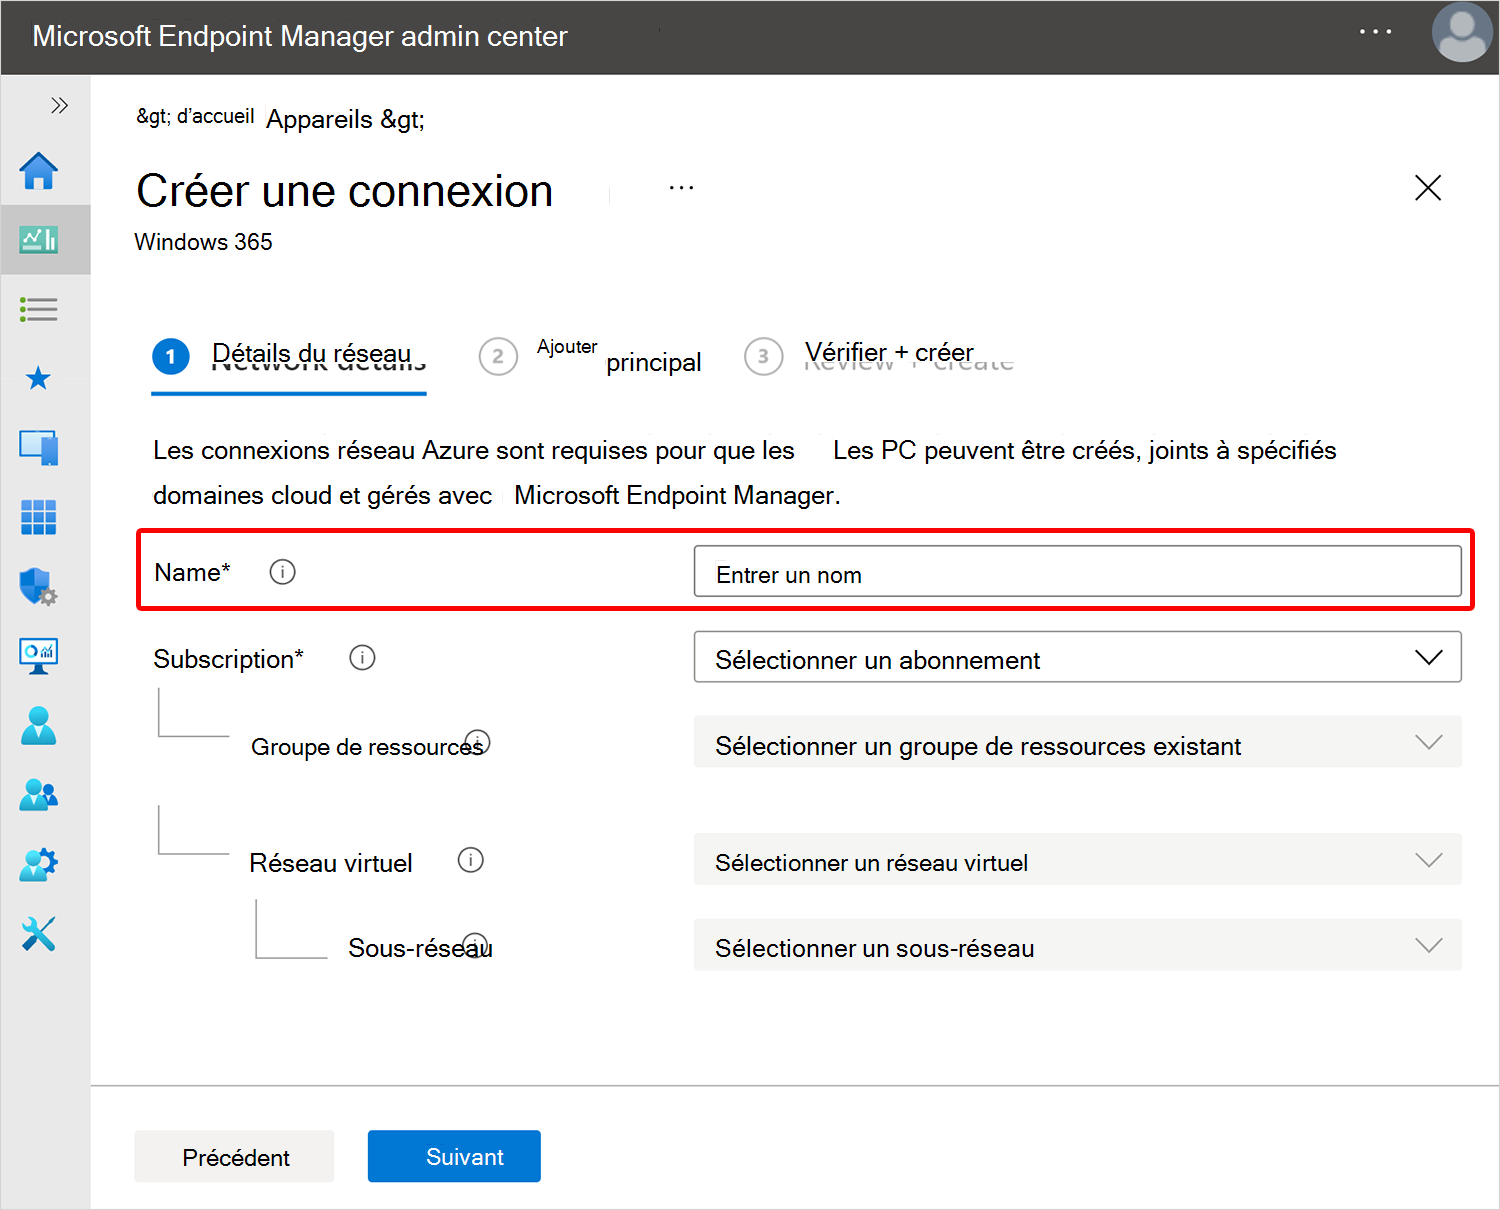Open the top bar ellipsis menu

point(1375,32)
